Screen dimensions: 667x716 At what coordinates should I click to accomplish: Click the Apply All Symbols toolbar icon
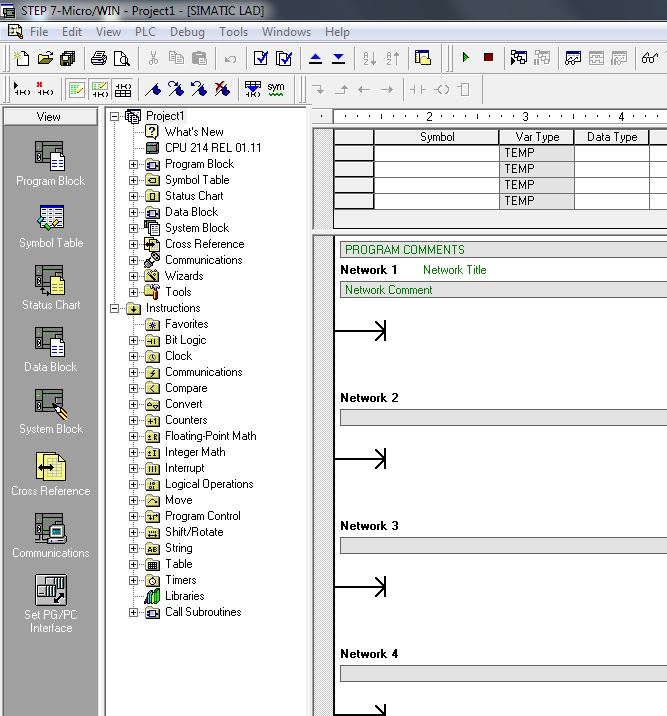click(252, 89)
